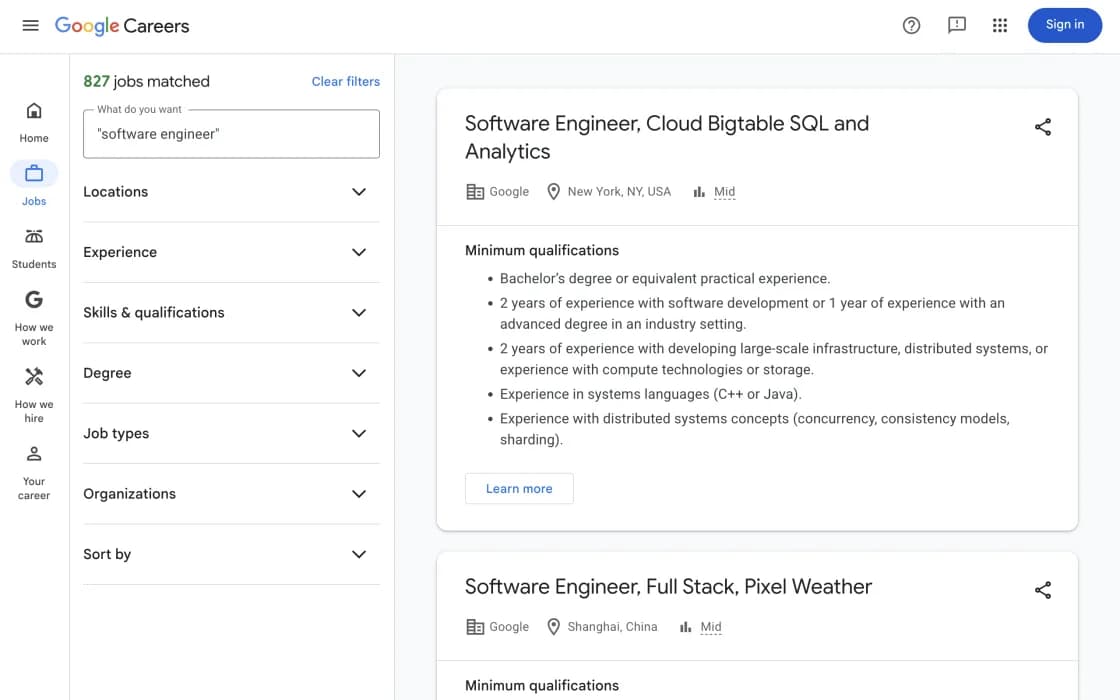This screenshot has height=700, width=1120.
Task: Expand the Degree filter
Action: pos(231,373)
